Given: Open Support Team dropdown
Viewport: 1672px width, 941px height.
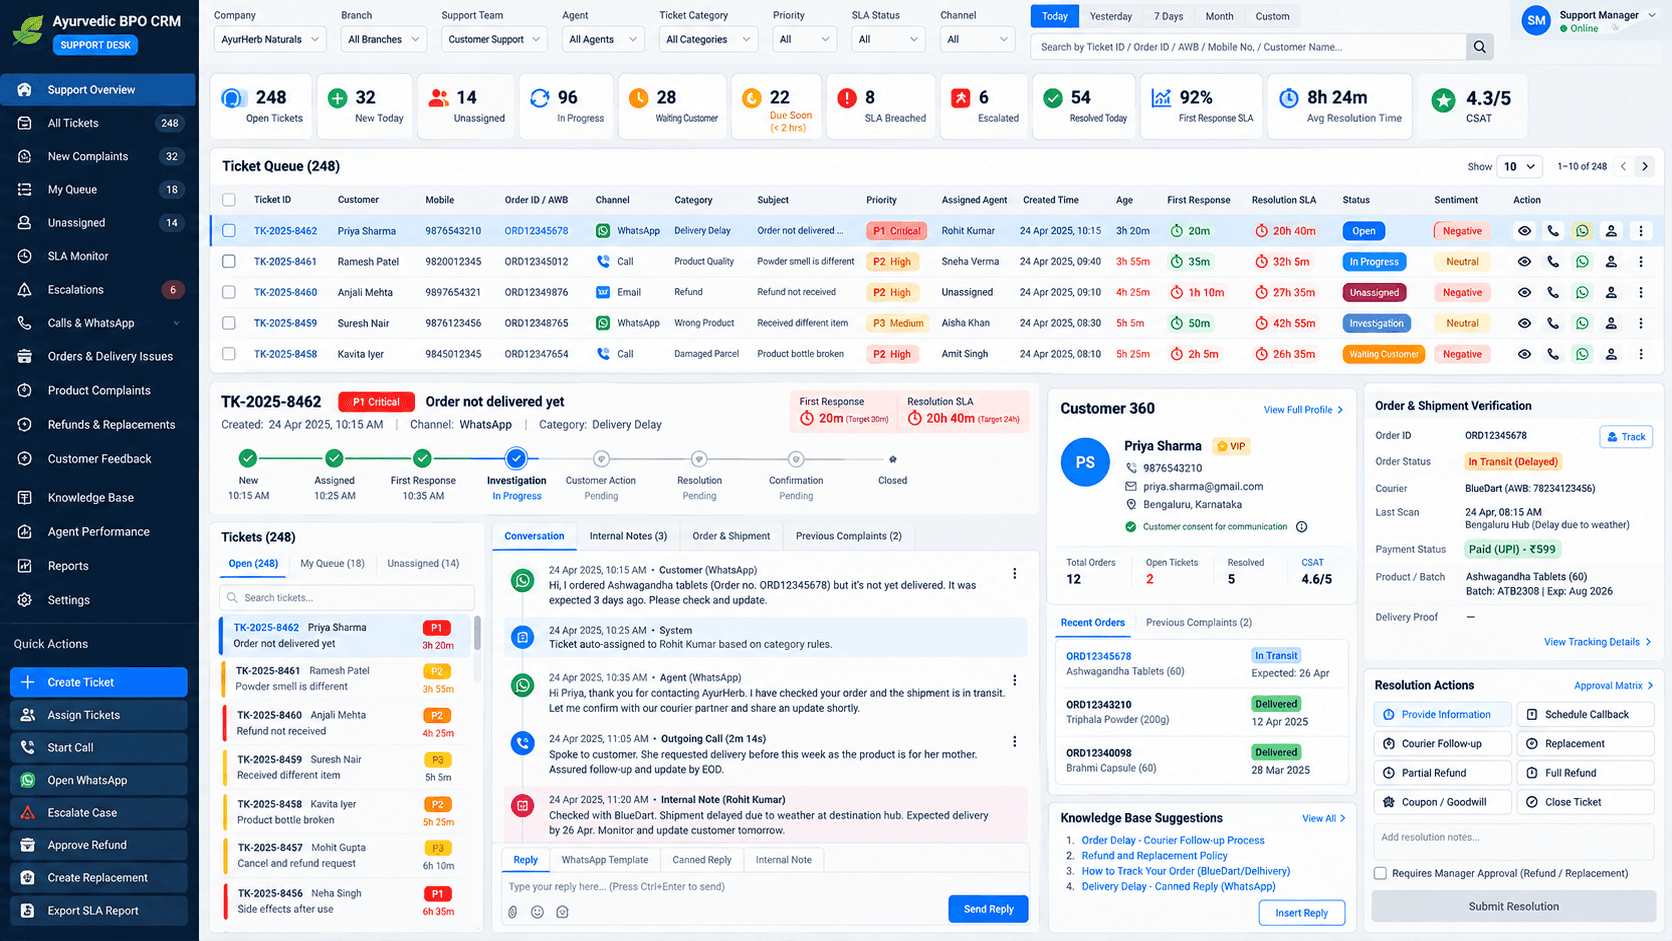Looking at the screenshot, I should [494, 40].
